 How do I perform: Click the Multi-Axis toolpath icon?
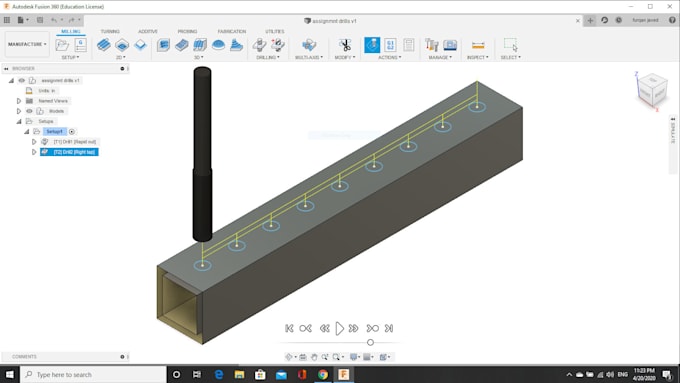coord(309,45)
